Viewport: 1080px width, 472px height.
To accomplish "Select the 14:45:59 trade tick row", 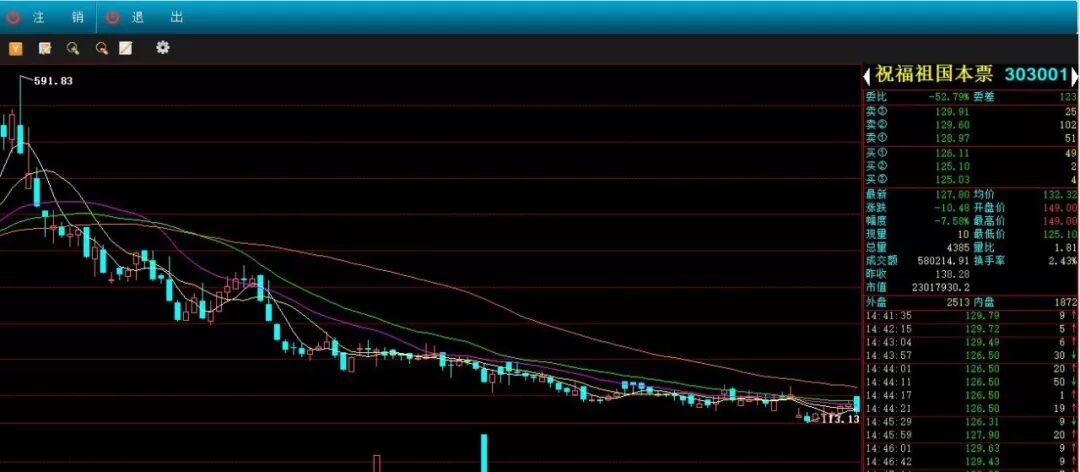I will [971, 435].
